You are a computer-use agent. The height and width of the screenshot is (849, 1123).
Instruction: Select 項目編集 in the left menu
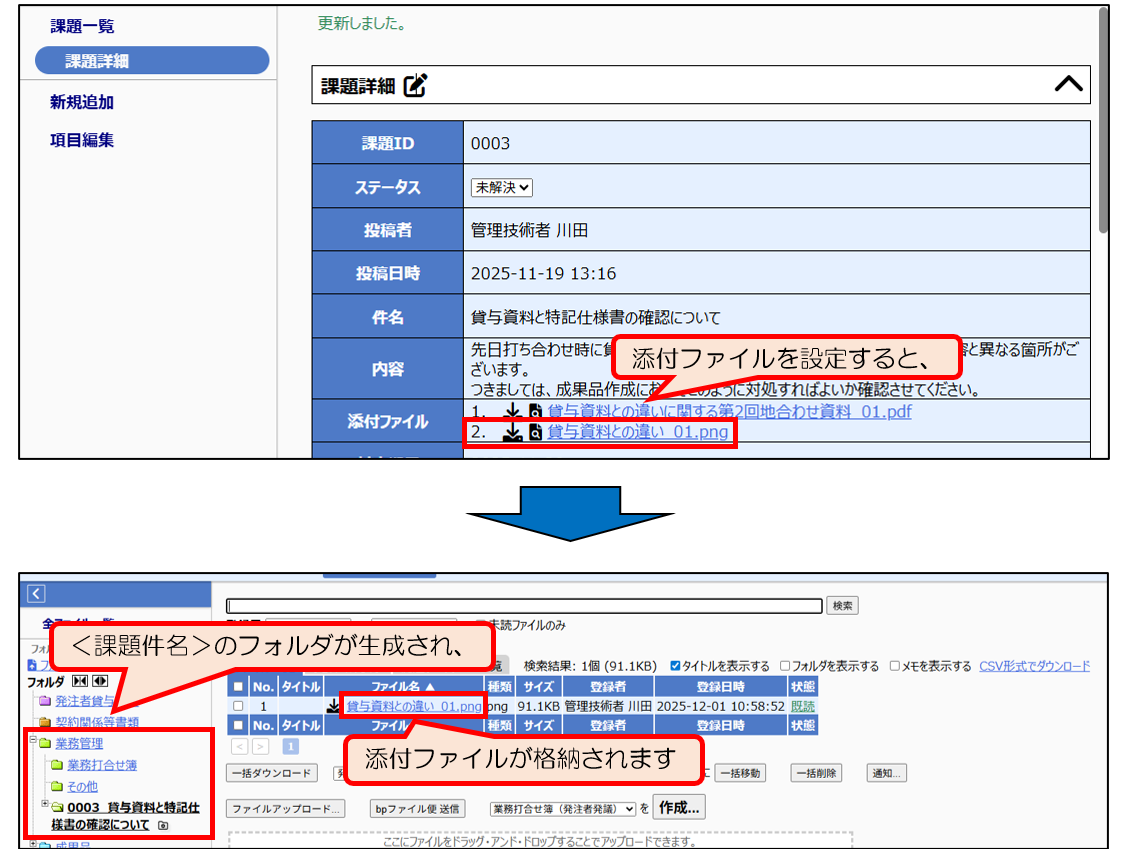coord(82,140)
